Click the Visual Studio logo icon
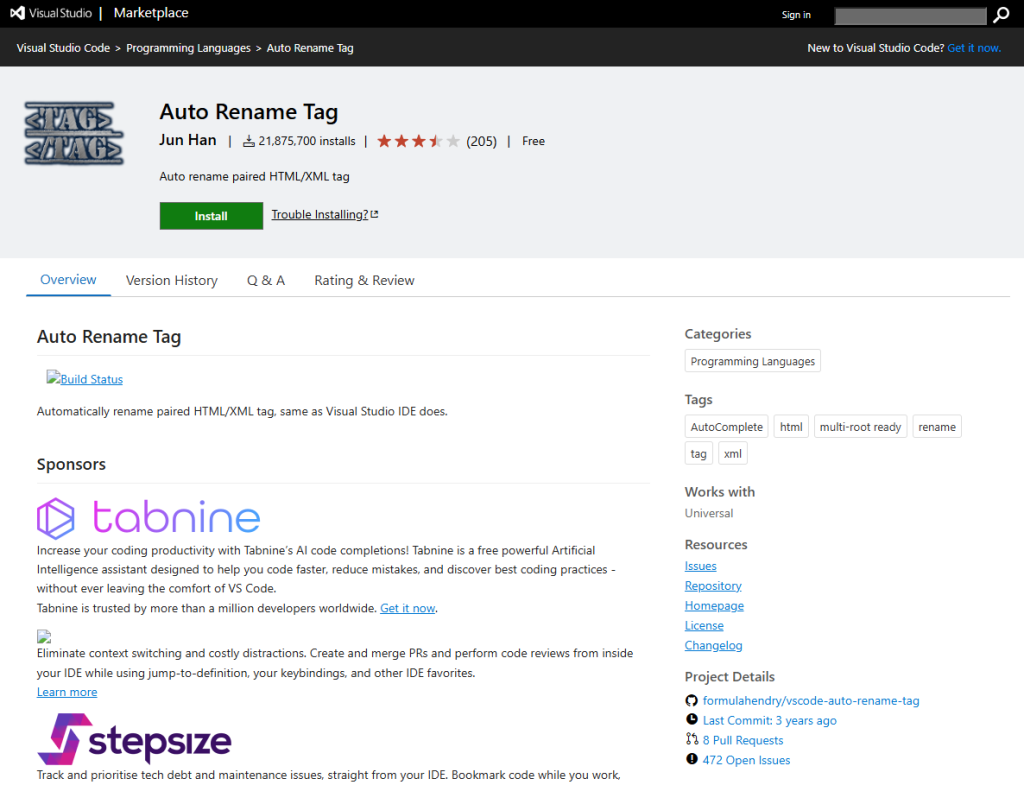 tap(18, 13)
